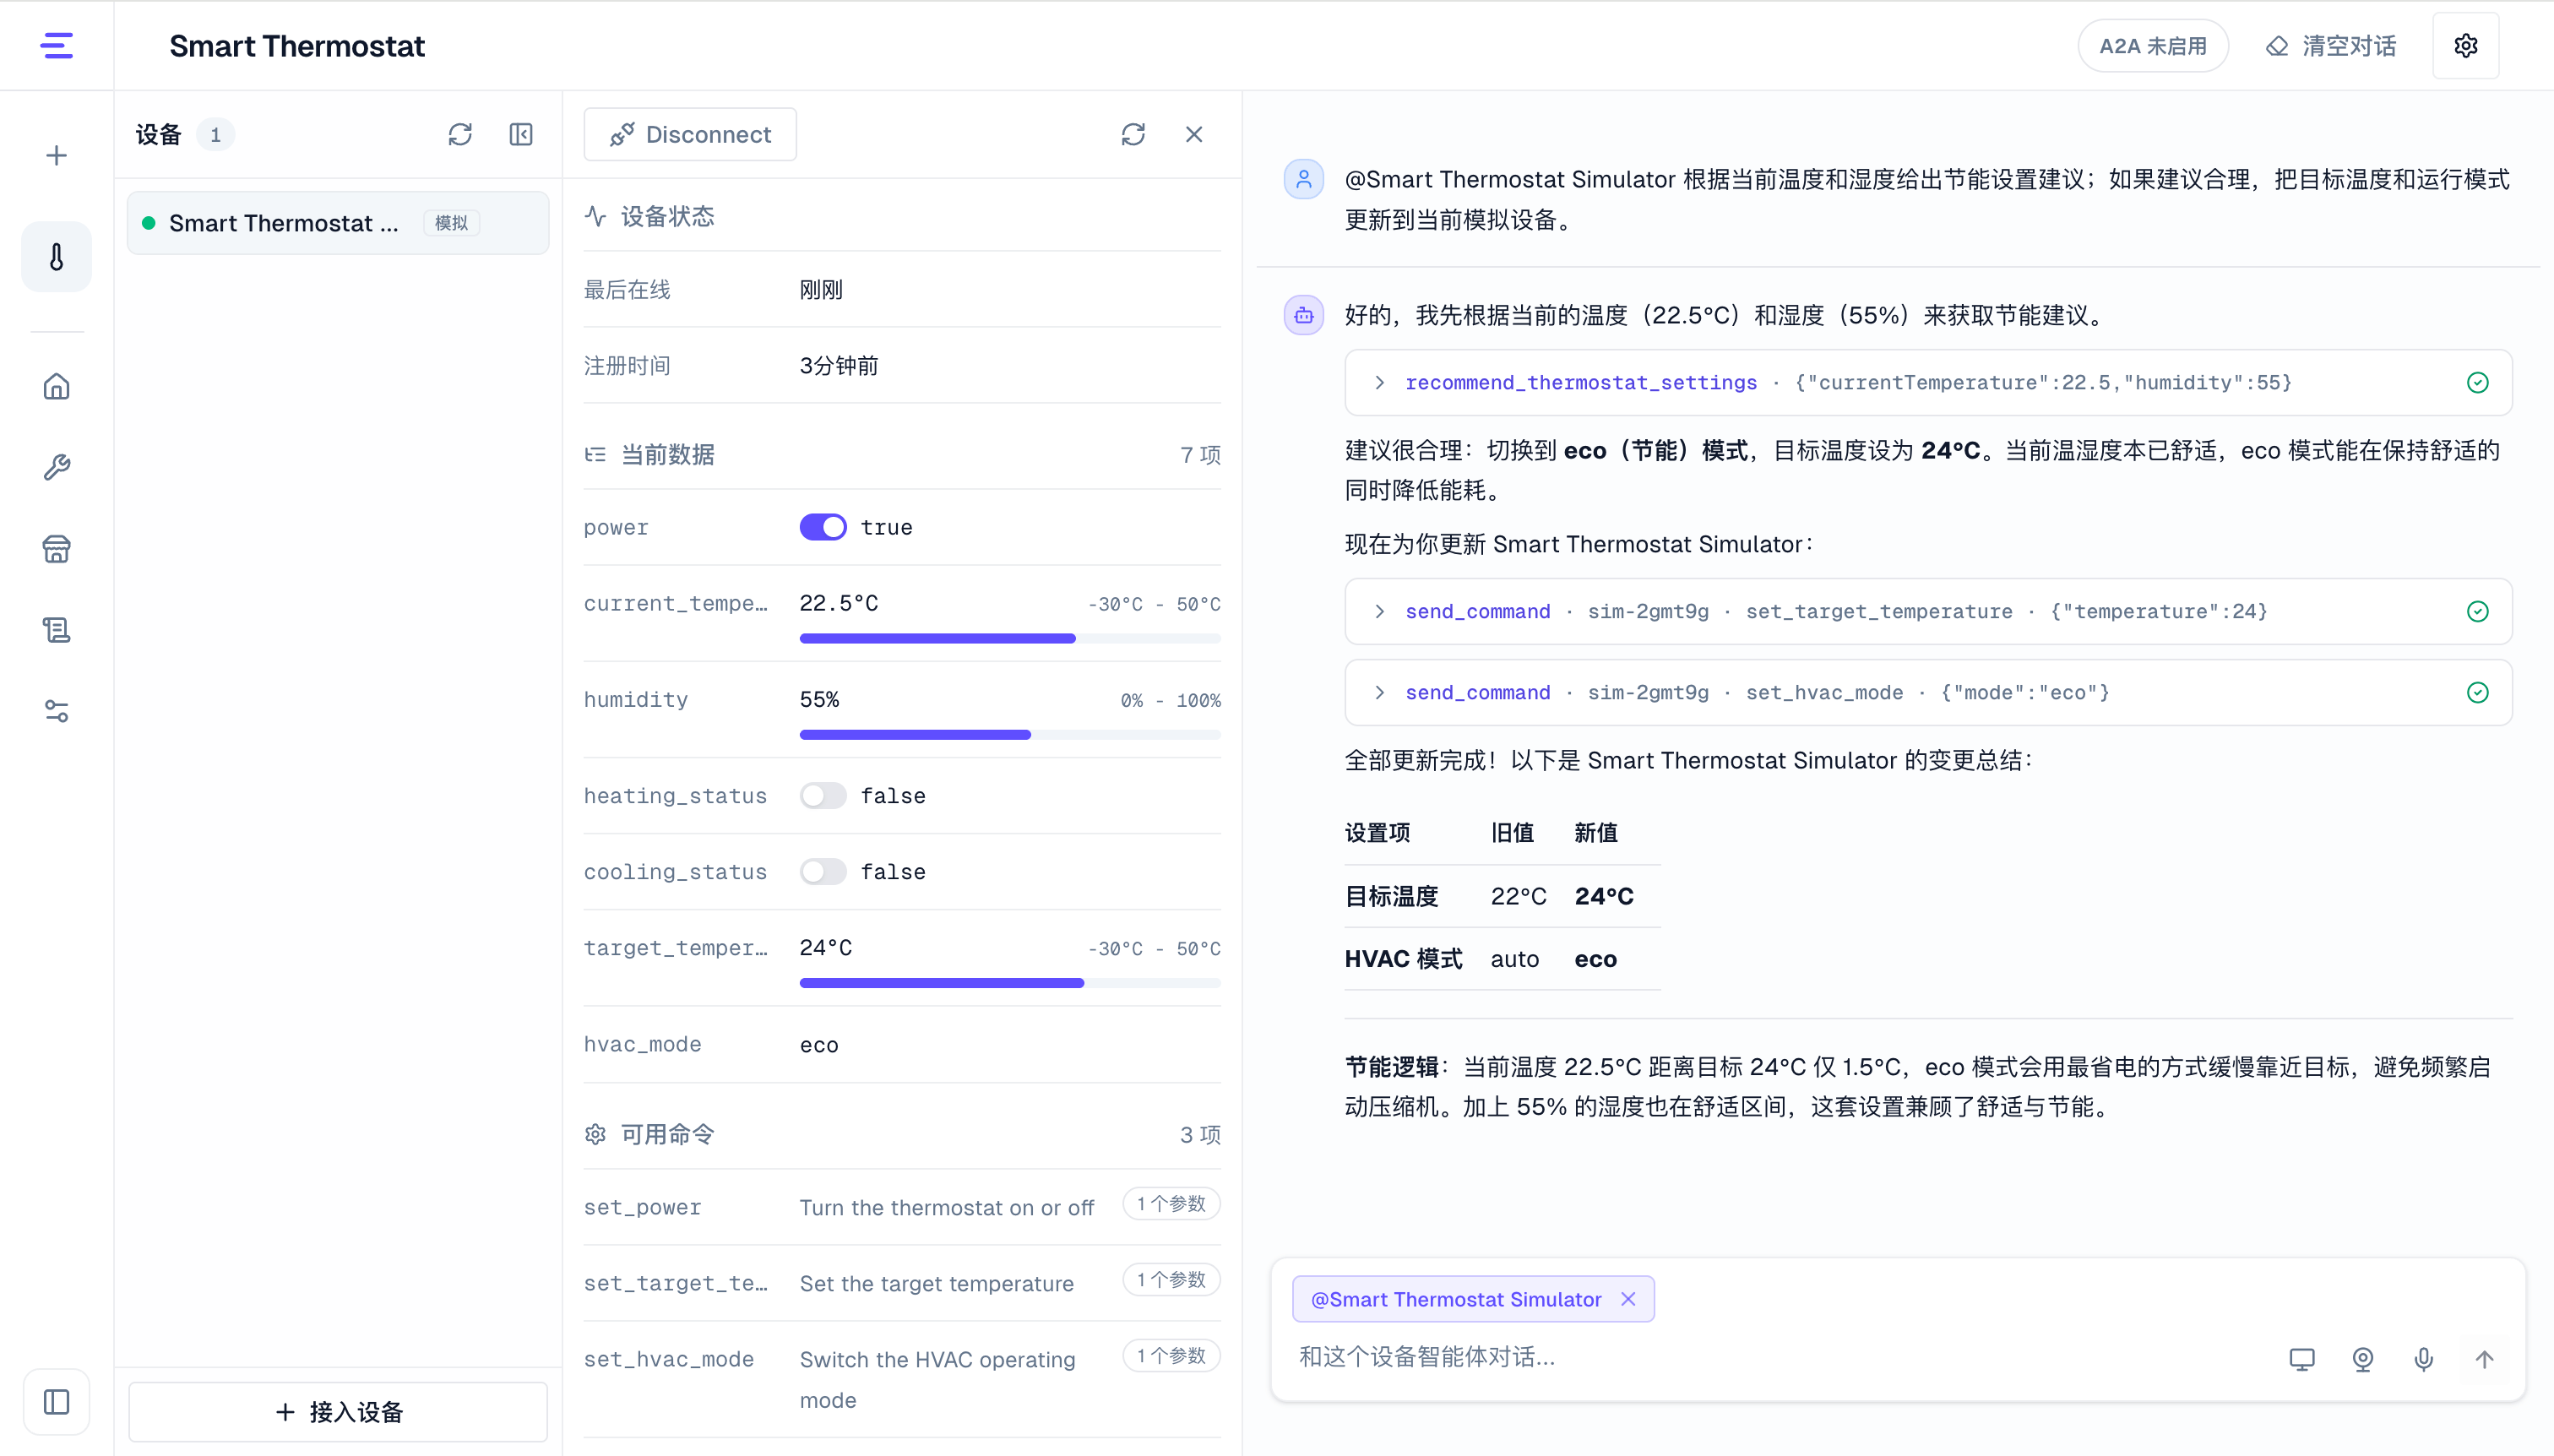Refresh the device detail panel
2554x1456 pixels.
click(1133, 134)
